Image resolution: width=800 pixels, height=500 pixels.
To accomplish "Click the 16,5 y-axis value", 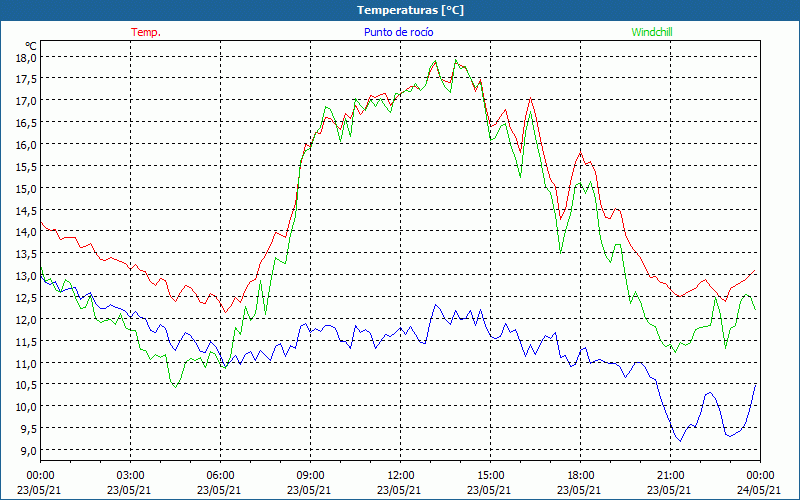I will (x=26, y=123).
